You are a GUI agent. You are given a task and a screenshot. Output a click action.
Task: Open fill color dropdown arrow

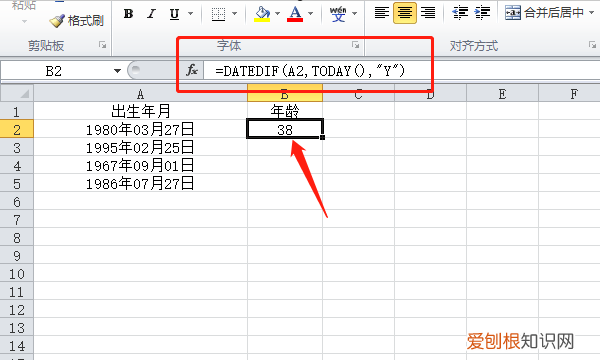[x=277, y=14]
